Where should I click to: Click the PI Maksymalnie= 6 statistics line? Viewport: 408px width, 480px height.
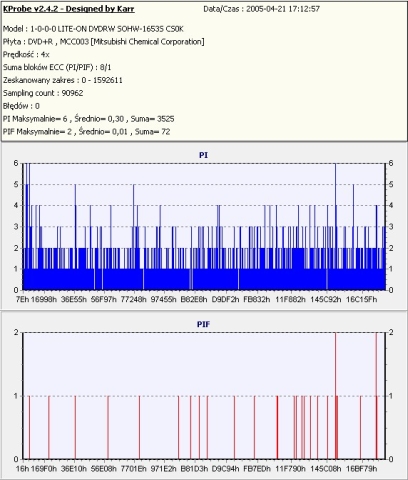pos(89,119)
